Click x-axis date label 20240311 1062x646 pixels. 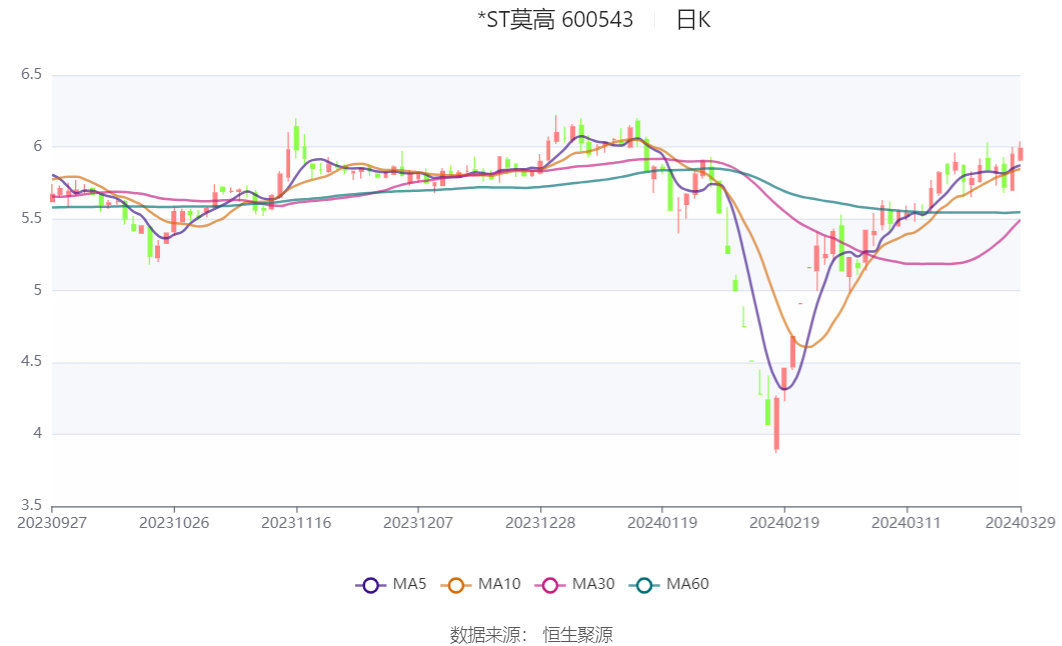(x=906, y=523)
